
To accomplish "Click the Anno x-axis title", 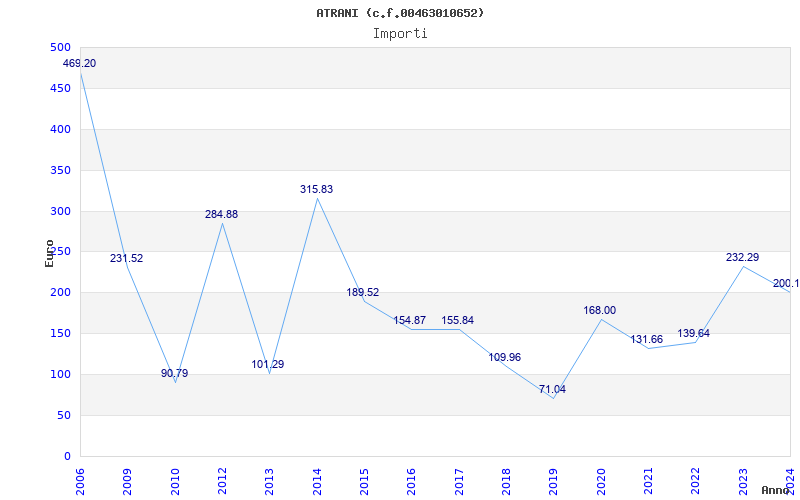I will (x=775, y=490).
